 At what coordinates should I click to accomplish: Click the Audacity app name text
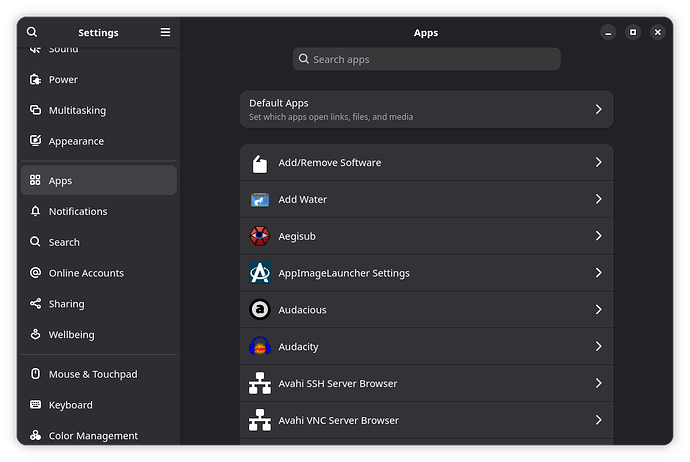point(298,347)
